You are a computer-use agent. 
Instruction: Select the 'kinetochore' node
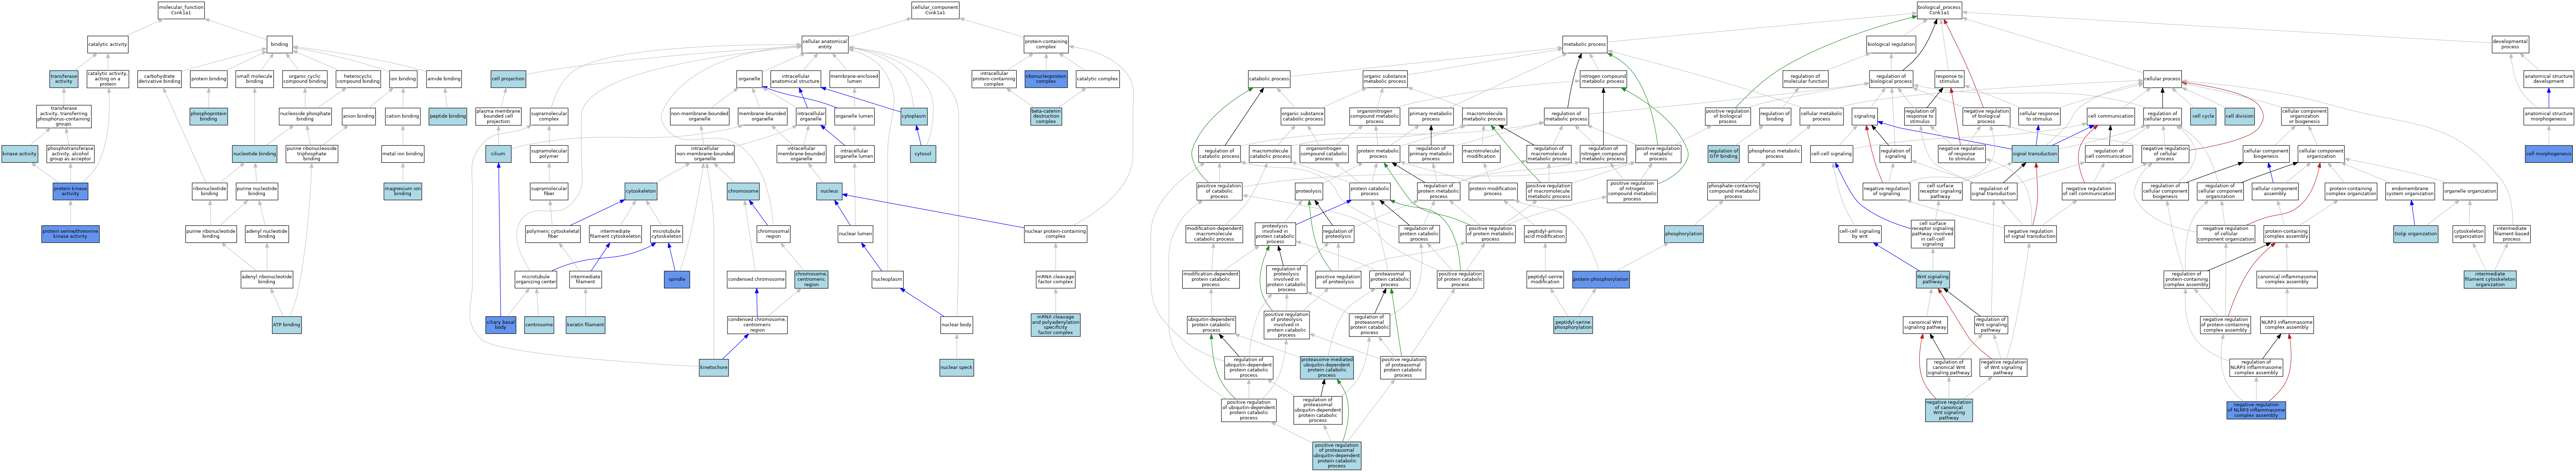coord(714,368)
